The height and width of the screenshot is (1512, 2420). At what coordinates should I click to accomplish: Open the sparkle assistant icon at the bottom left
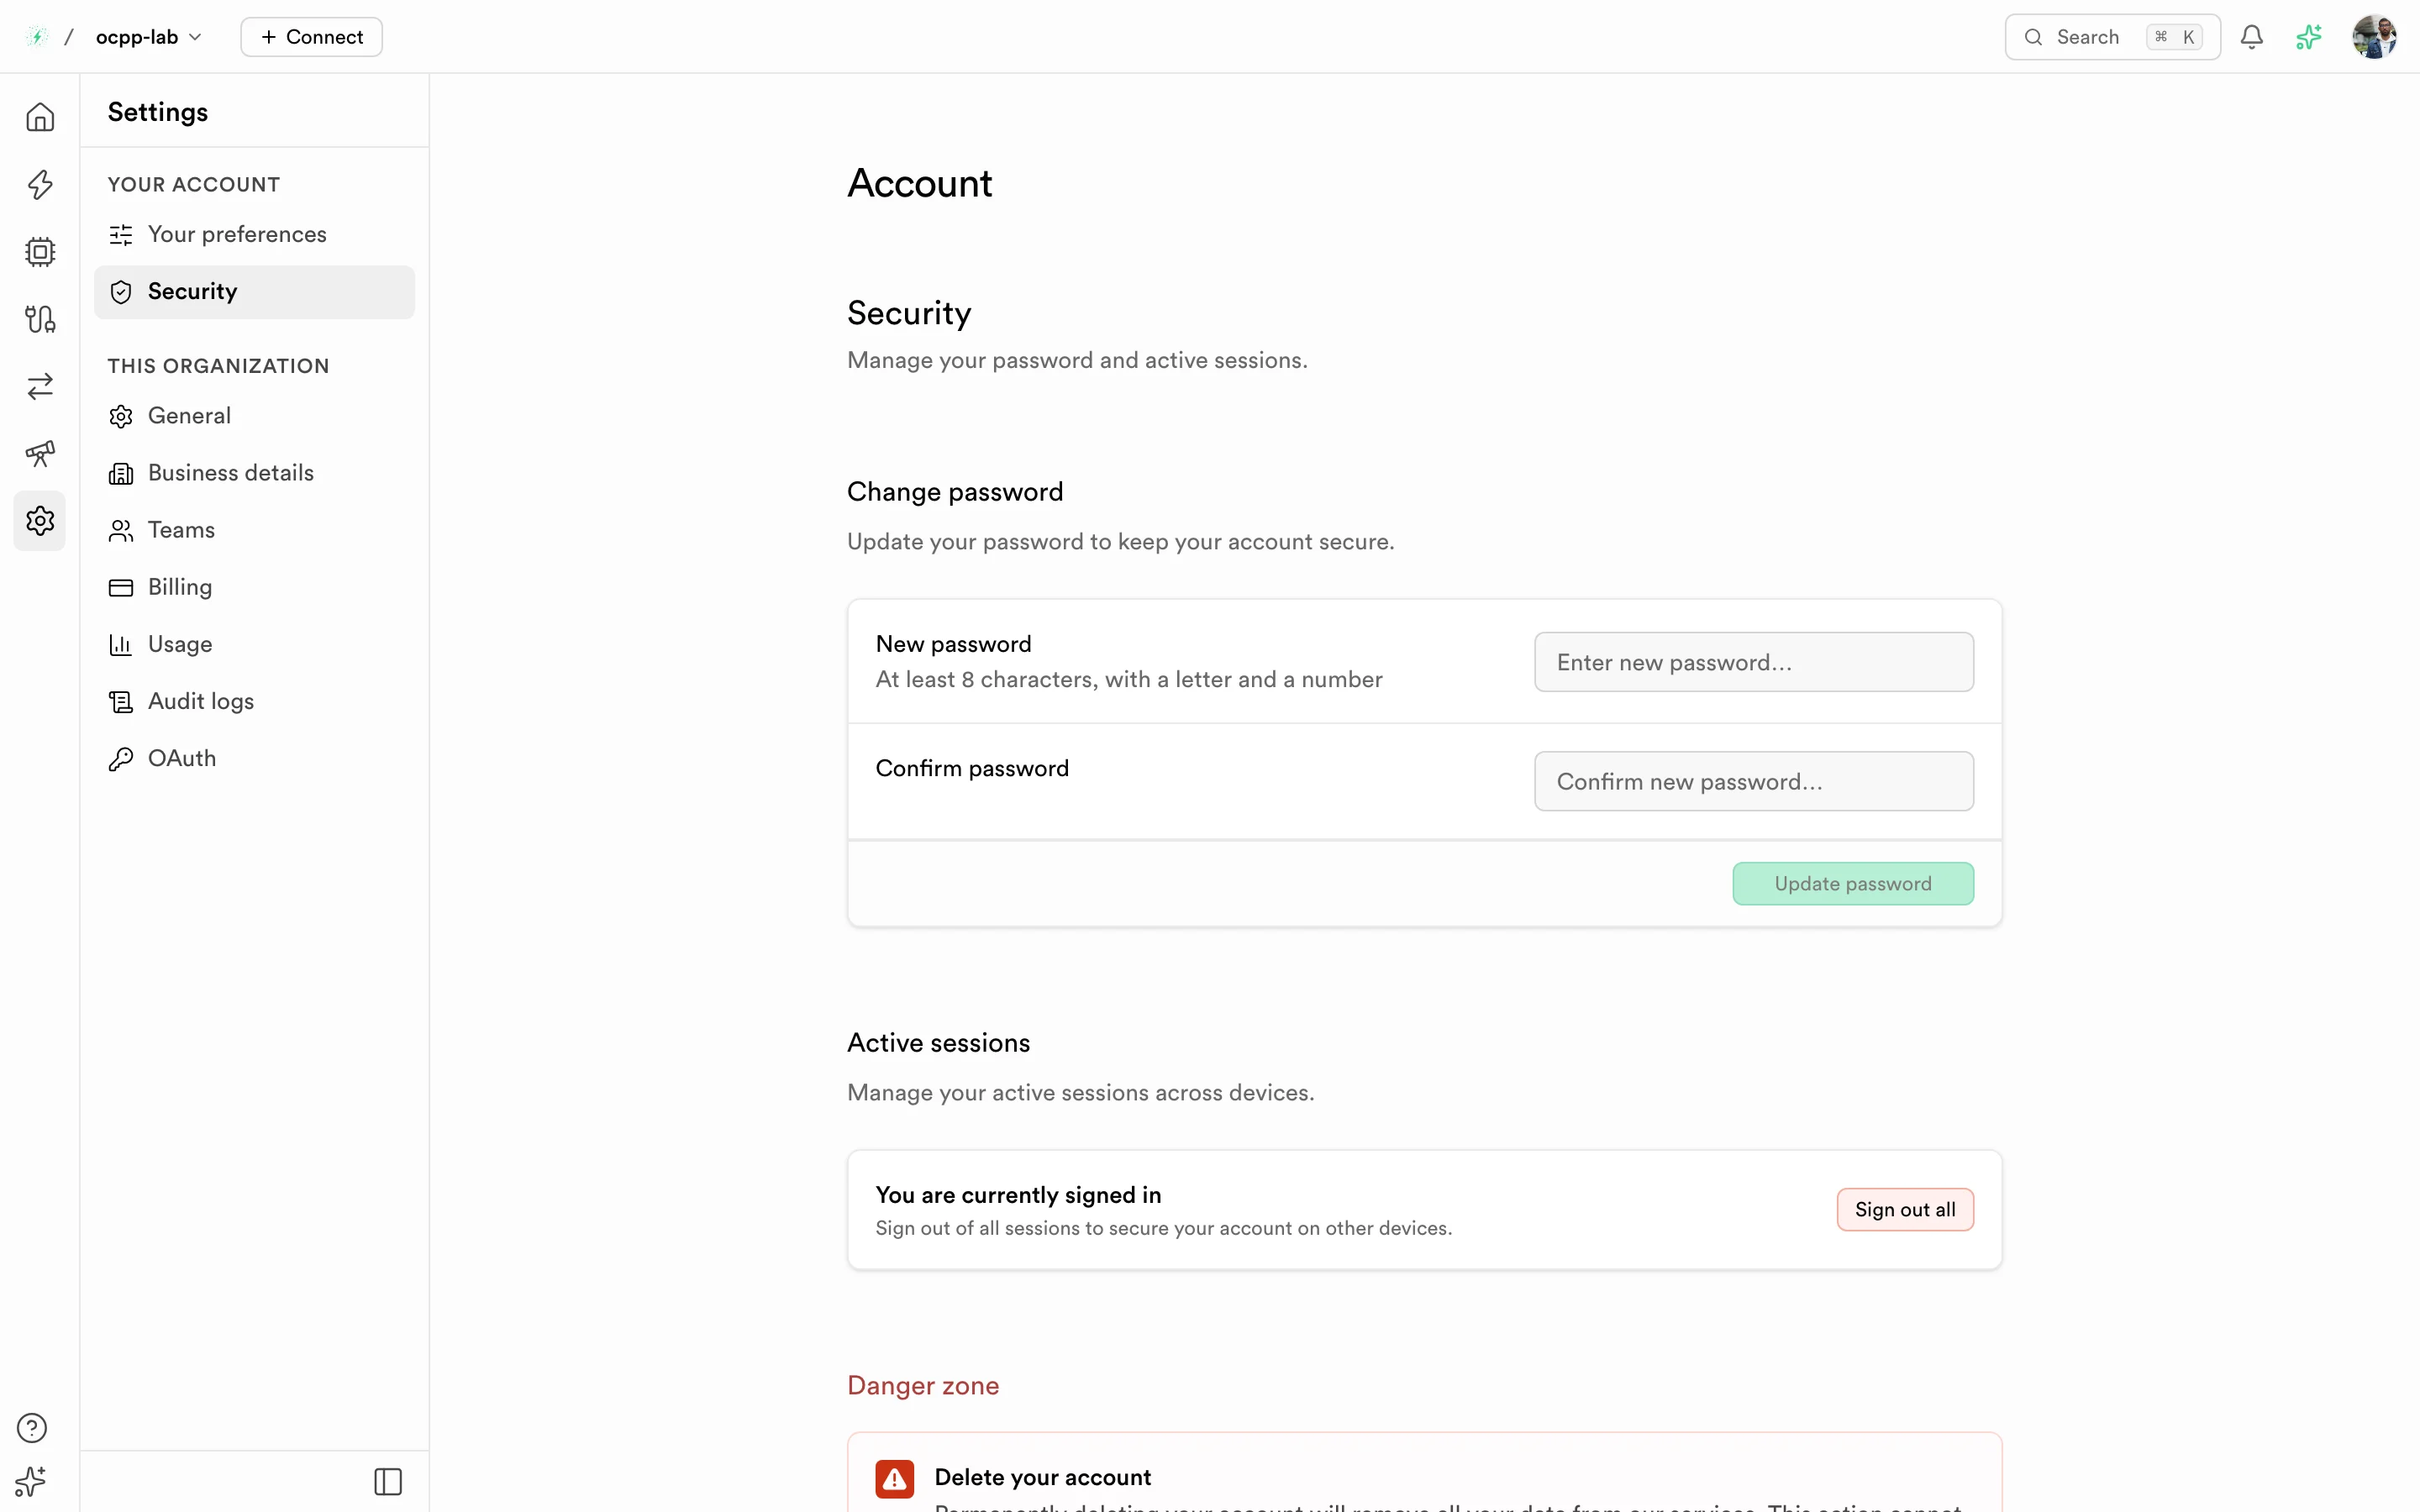(x=32, y=1481)
